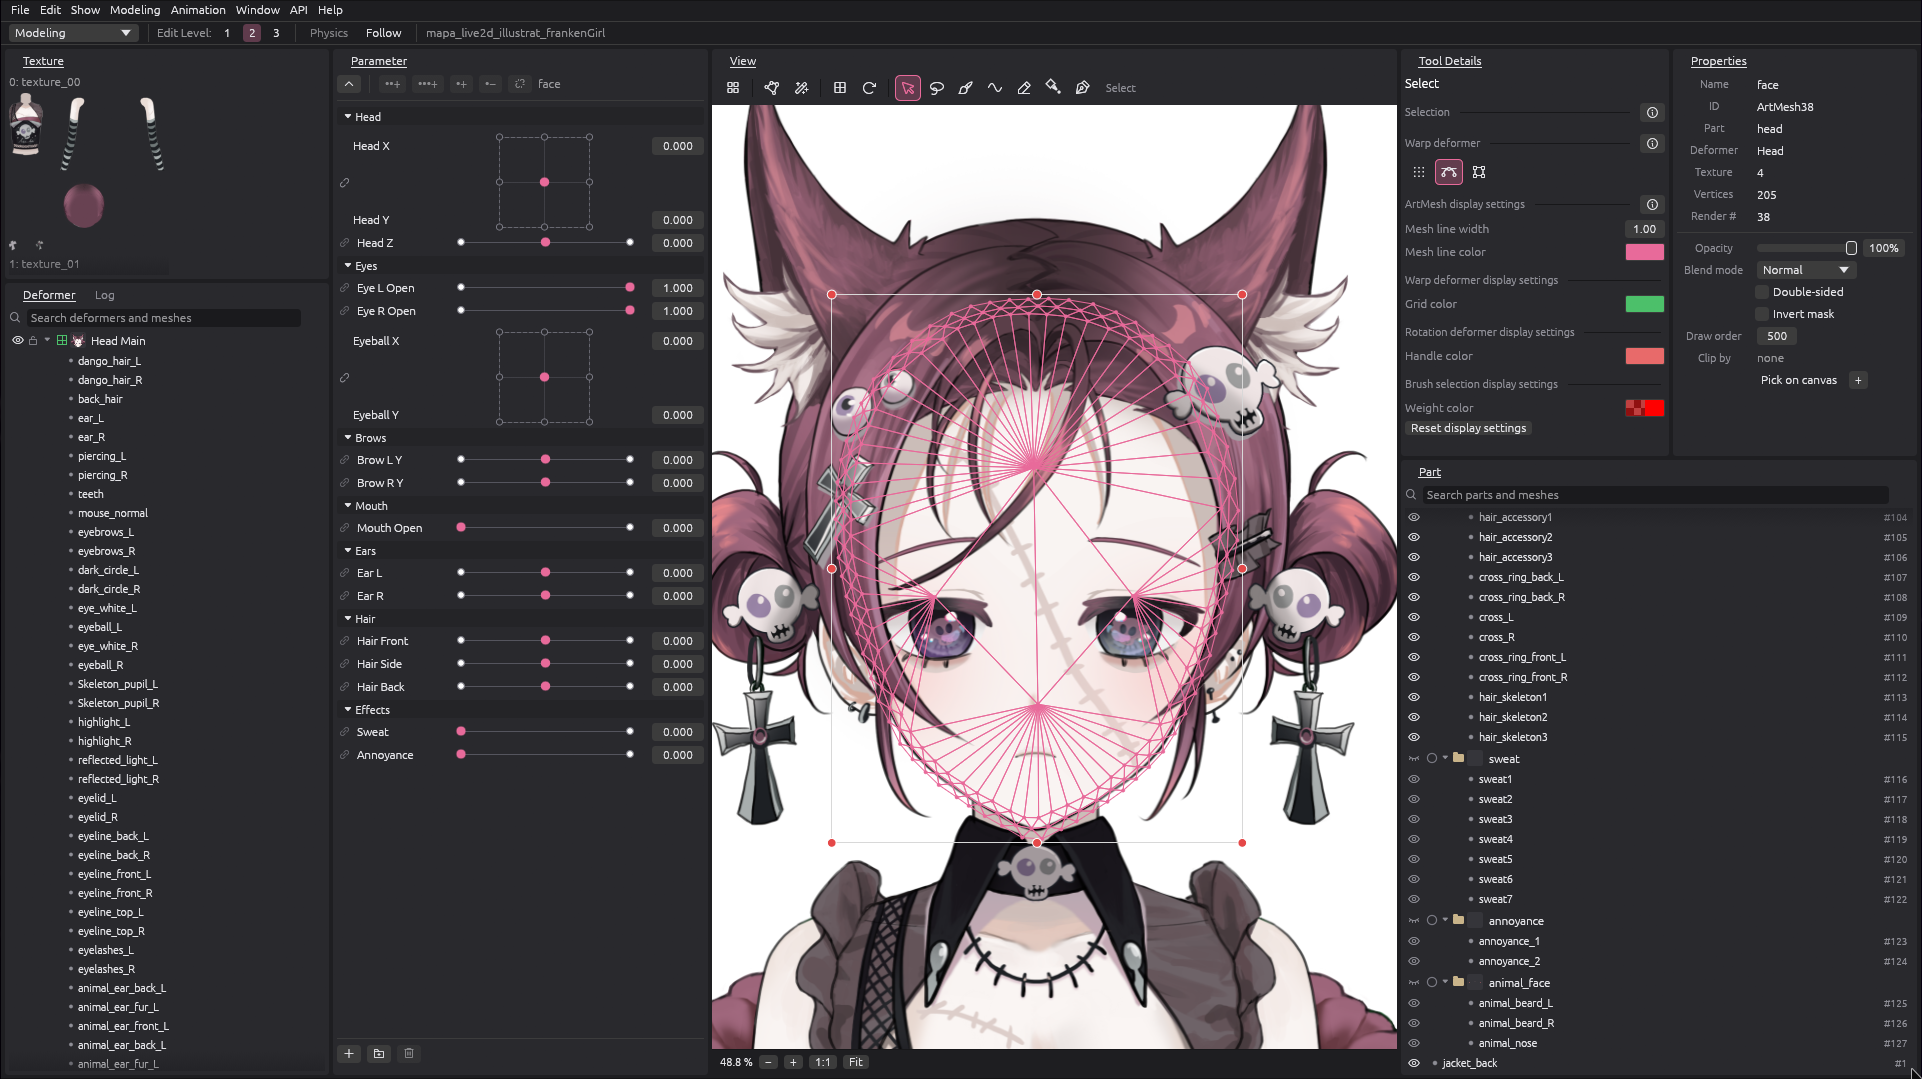Click the wave curve tool icon
The width and height of the screenshot is (1922, 1079).
995,88
